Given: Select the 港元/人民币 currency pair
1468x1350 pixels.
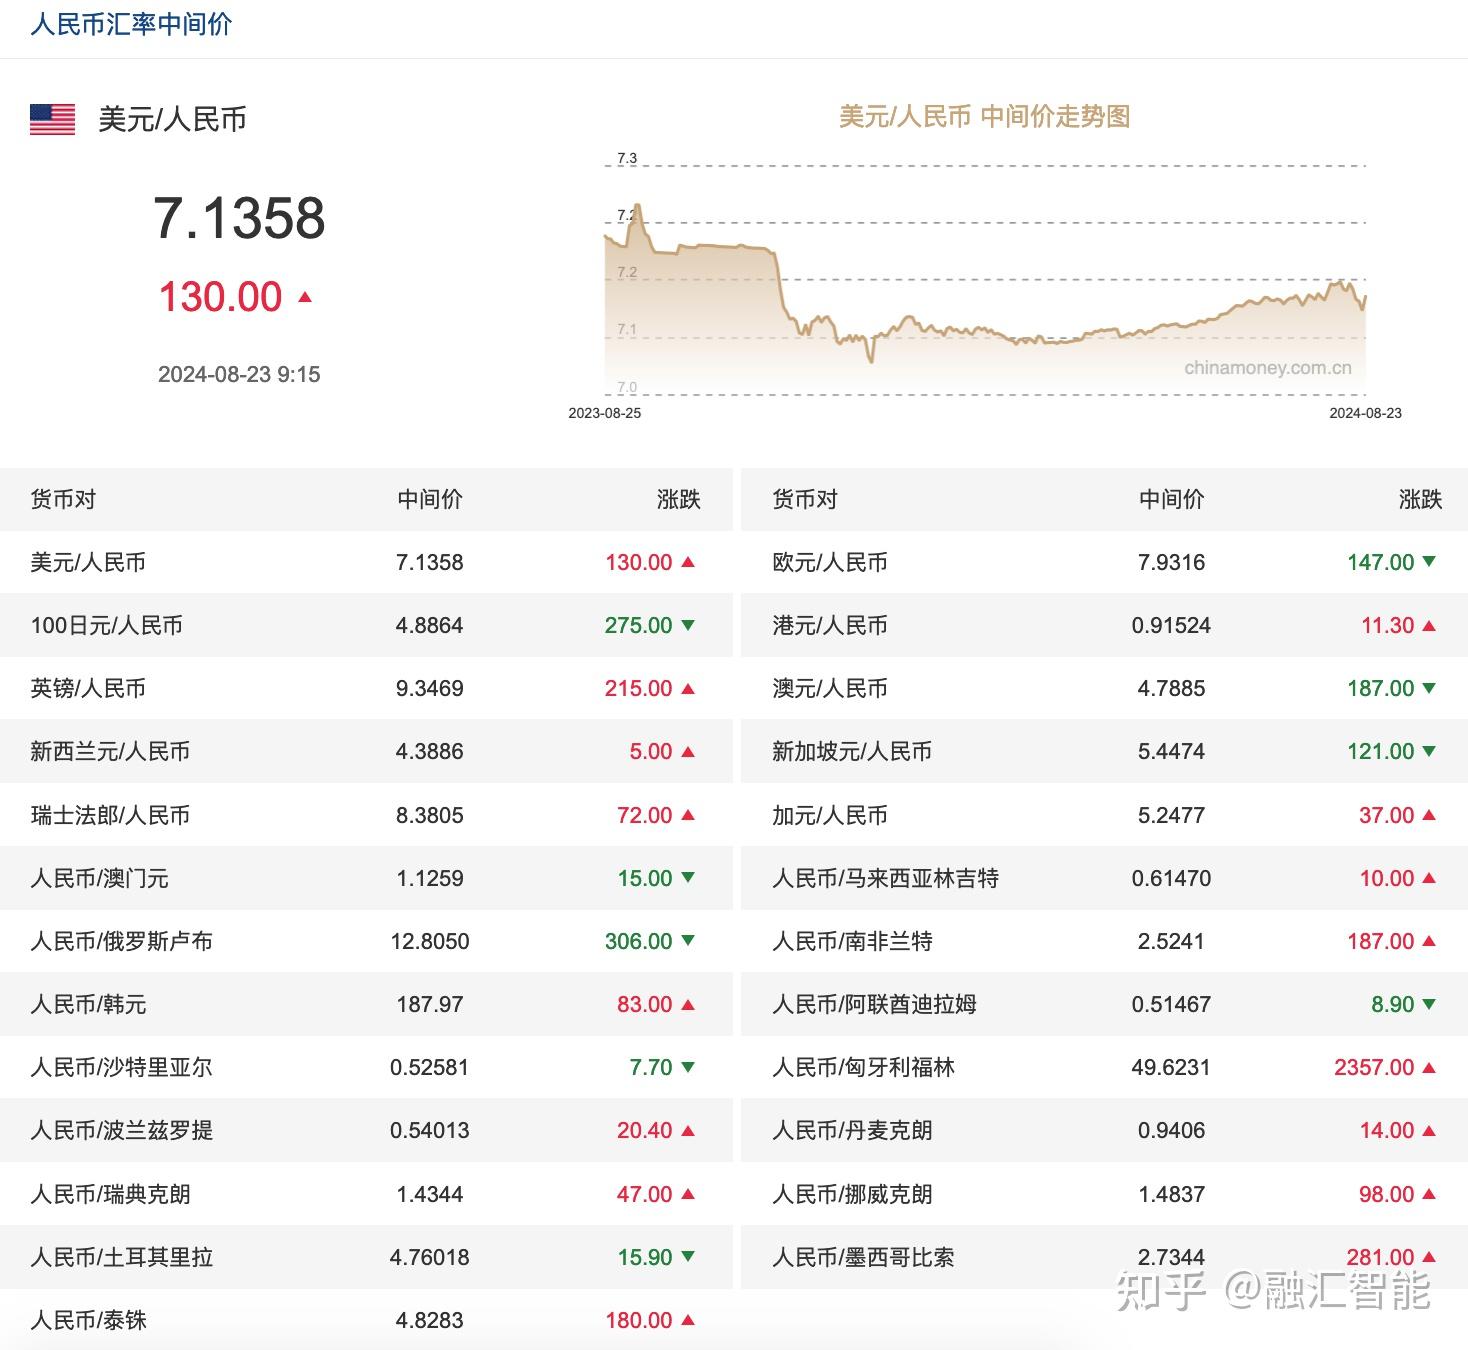Looking at the screenshot, I should coord(830,625).
